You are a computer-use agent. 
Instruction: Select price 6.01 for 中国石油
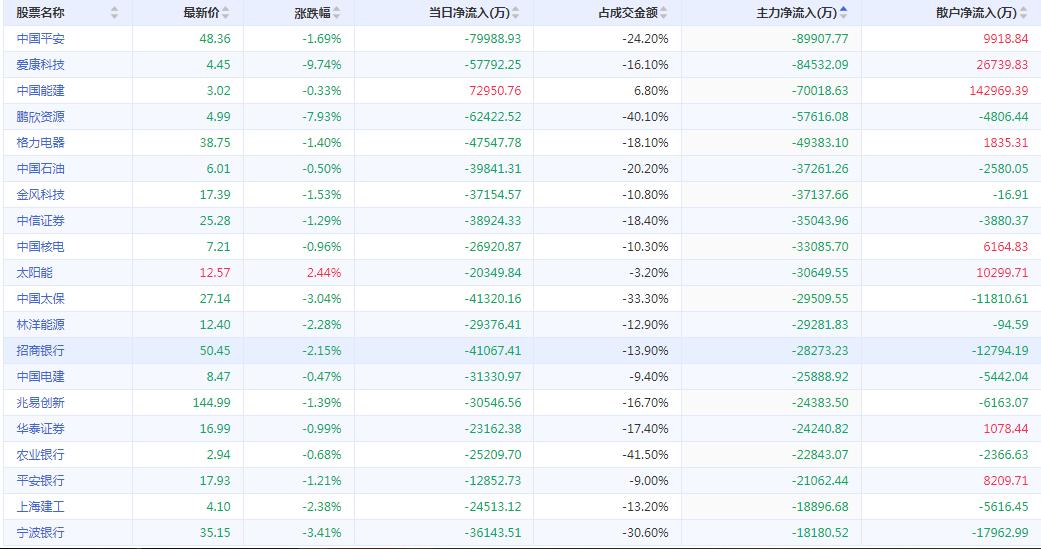(218, 169)
